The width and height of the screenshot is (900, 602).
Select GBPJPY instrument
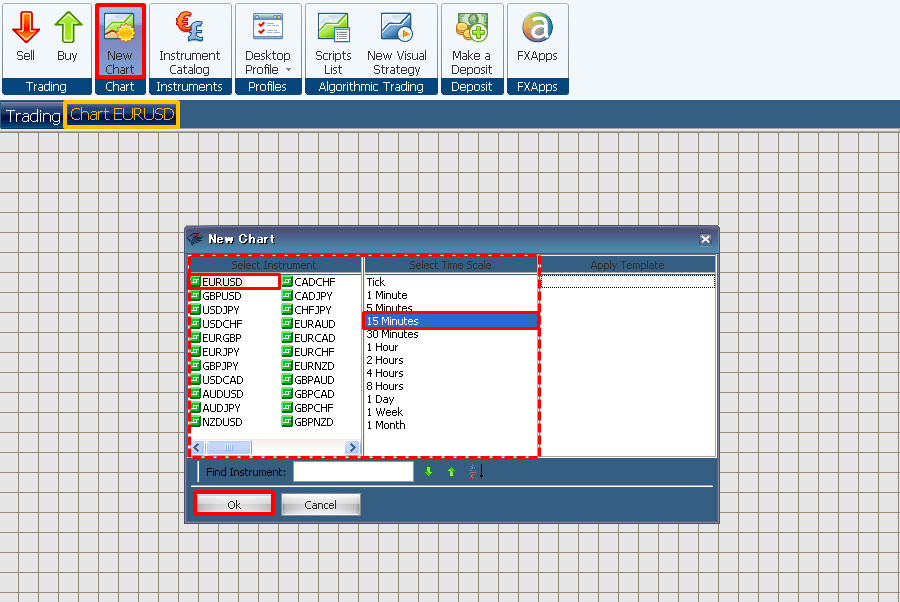click(214, 366)
